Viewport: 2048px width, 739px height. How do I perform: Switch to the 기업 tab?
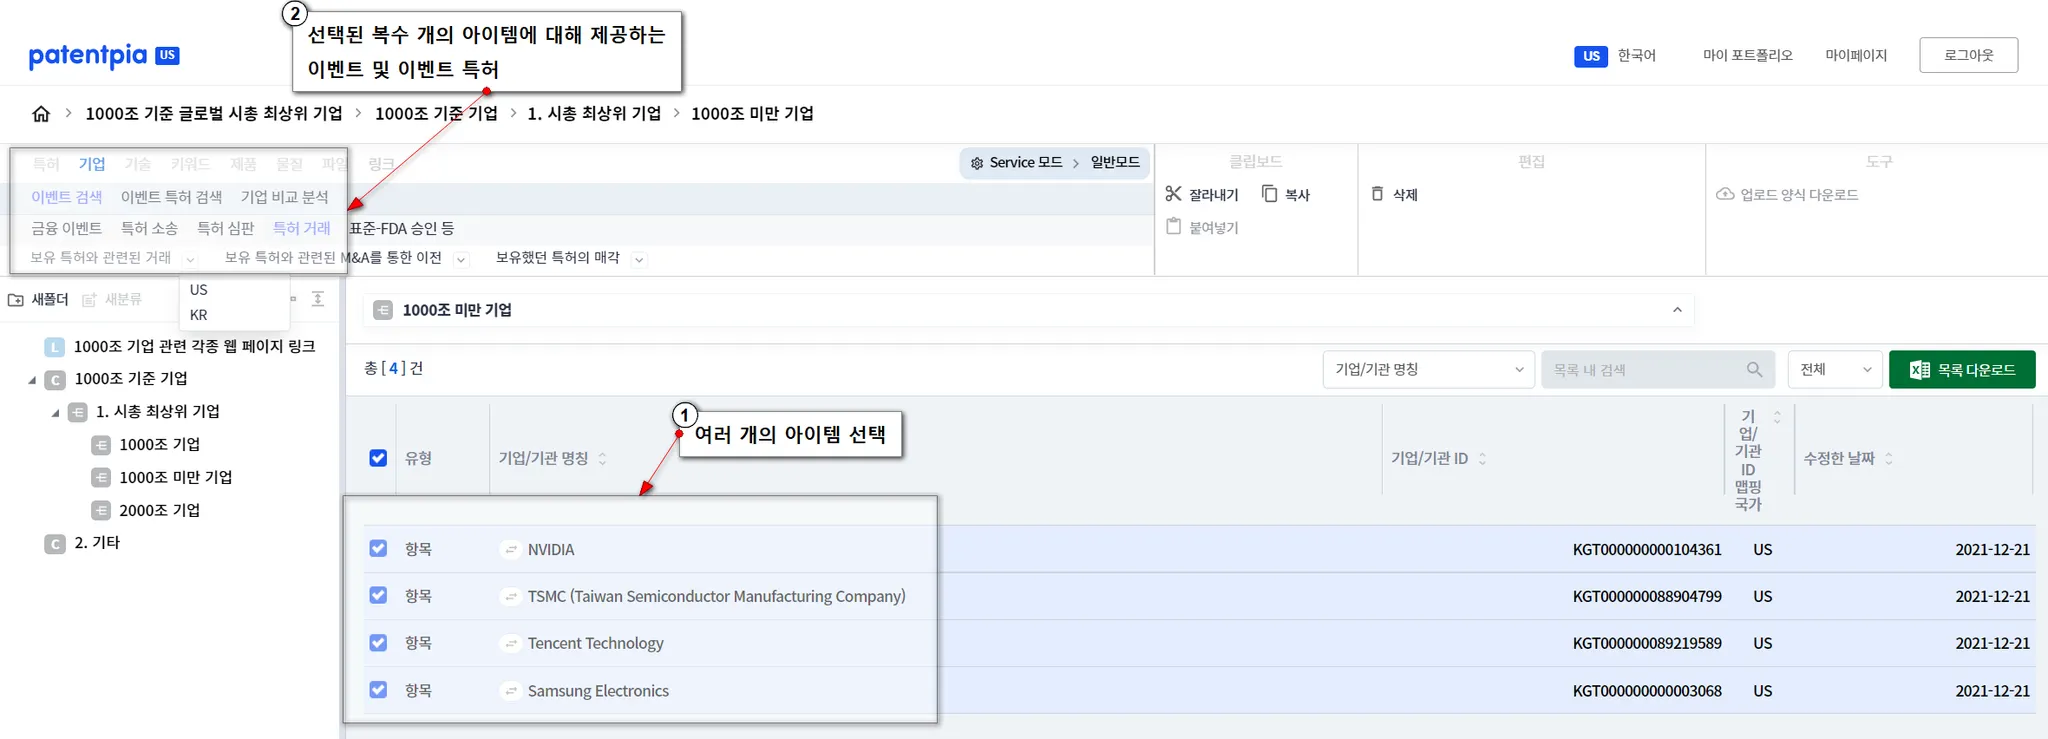pos(92,164)
